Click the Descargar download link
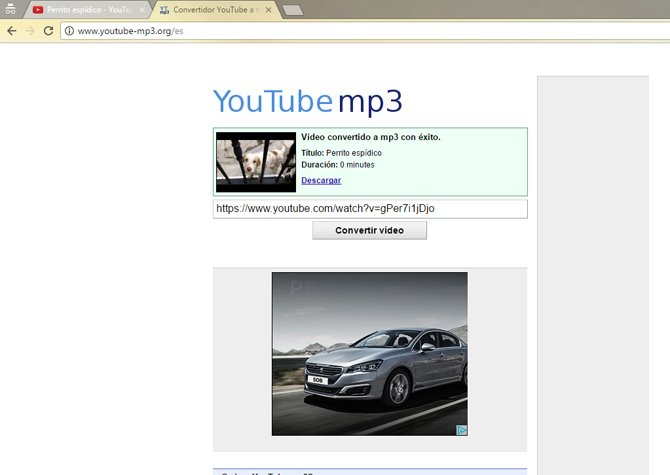This screenshot has height=475, width=670. pyautogui.click(x=321, y=180)
